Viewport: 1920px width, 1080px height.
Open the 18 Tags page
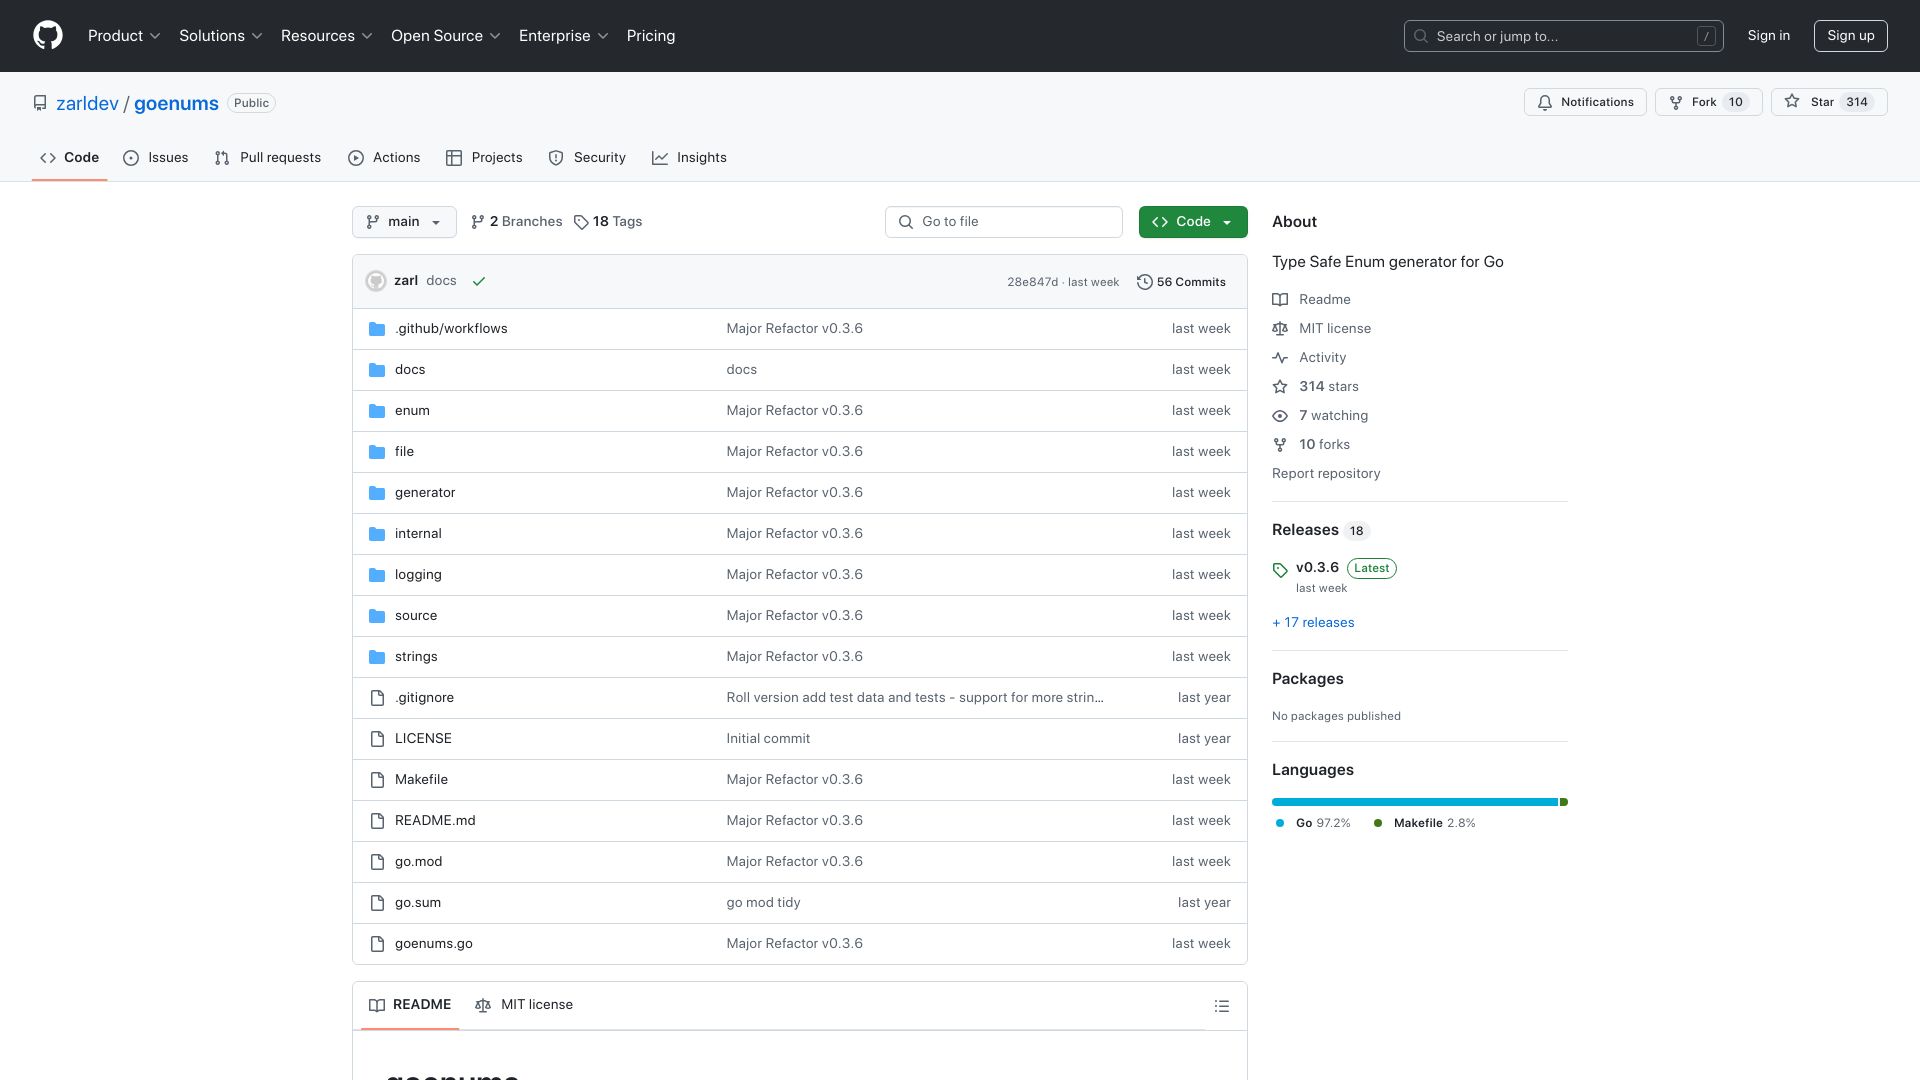pyautogui.click(x=608, y=222)
